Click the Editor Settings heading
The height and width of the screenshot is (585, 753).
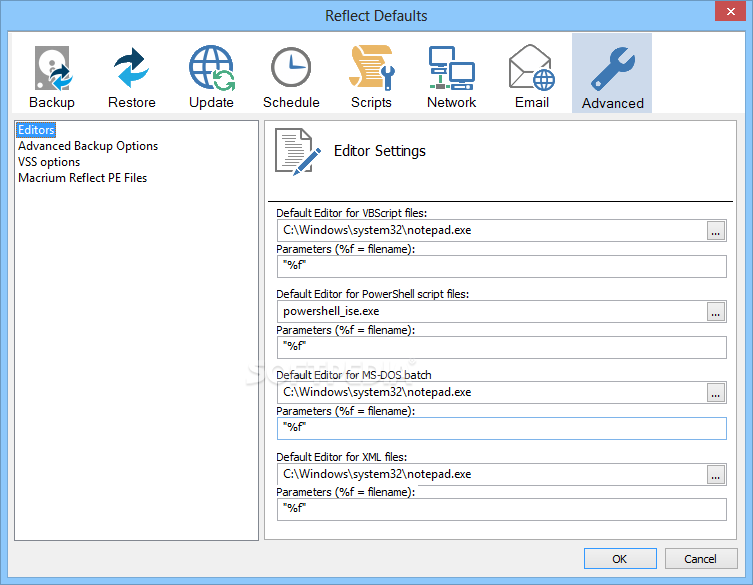(379, 151)
